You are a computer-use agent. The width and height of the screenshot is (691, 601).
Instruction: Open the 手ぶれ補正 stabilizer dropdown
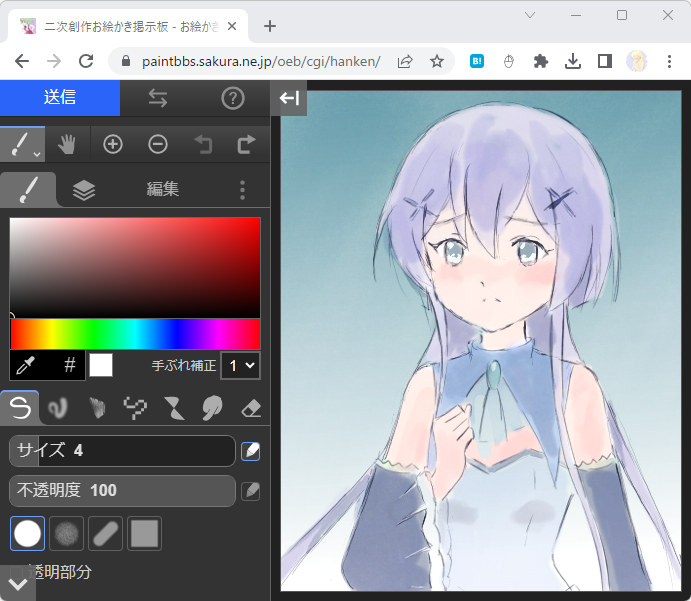point(241,365)
